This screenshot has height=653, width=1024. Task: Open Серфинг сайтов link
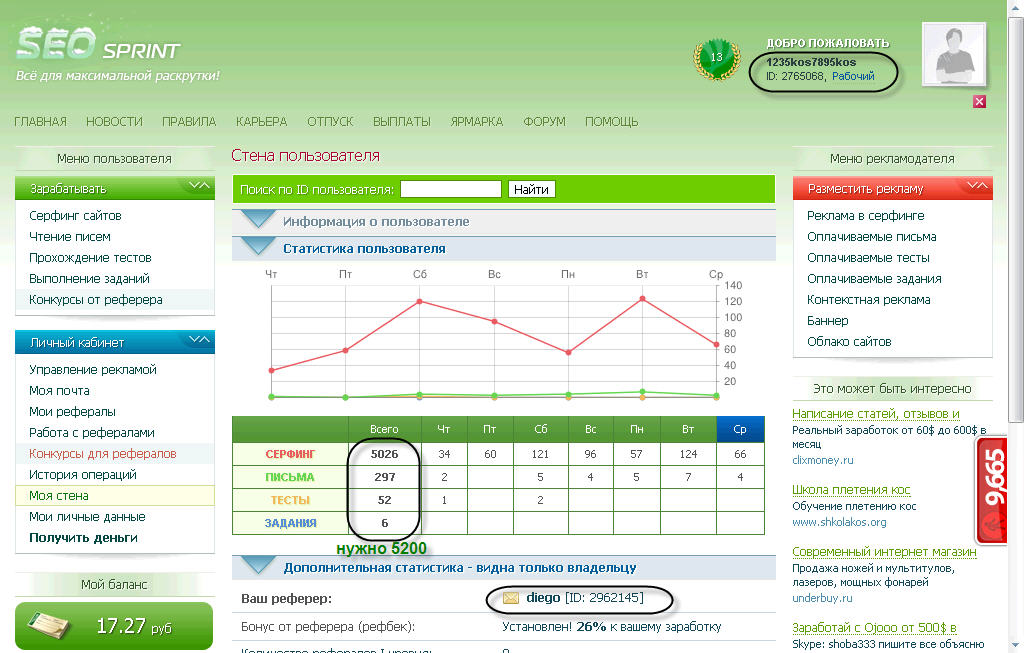coord(75,215)
